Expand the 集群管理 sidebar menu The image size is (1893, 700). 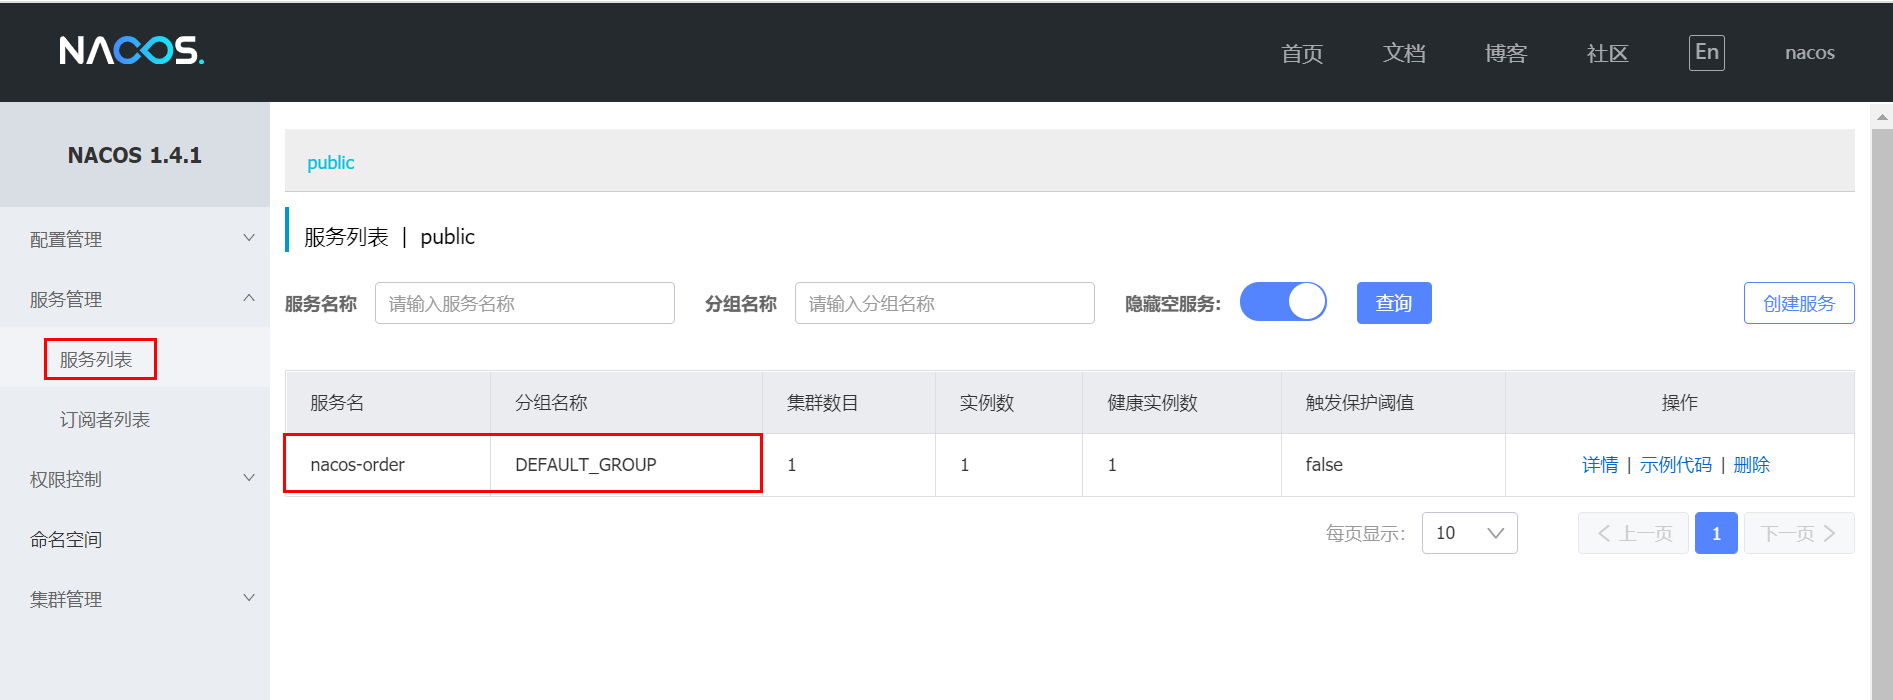(x=135, y=599)
